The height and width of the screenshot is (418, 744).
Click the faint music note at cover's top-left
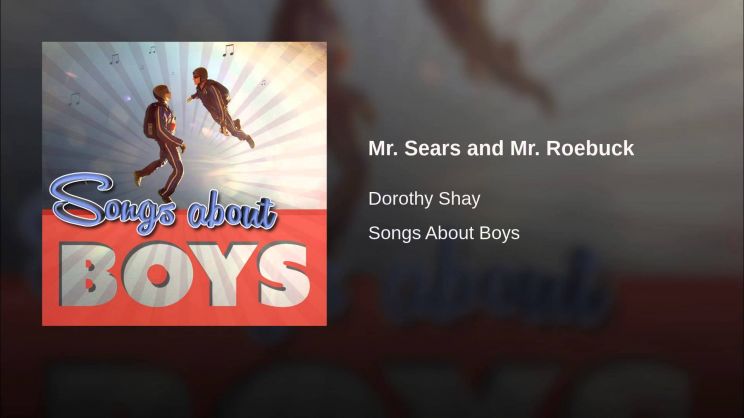[x=114, y=59]
